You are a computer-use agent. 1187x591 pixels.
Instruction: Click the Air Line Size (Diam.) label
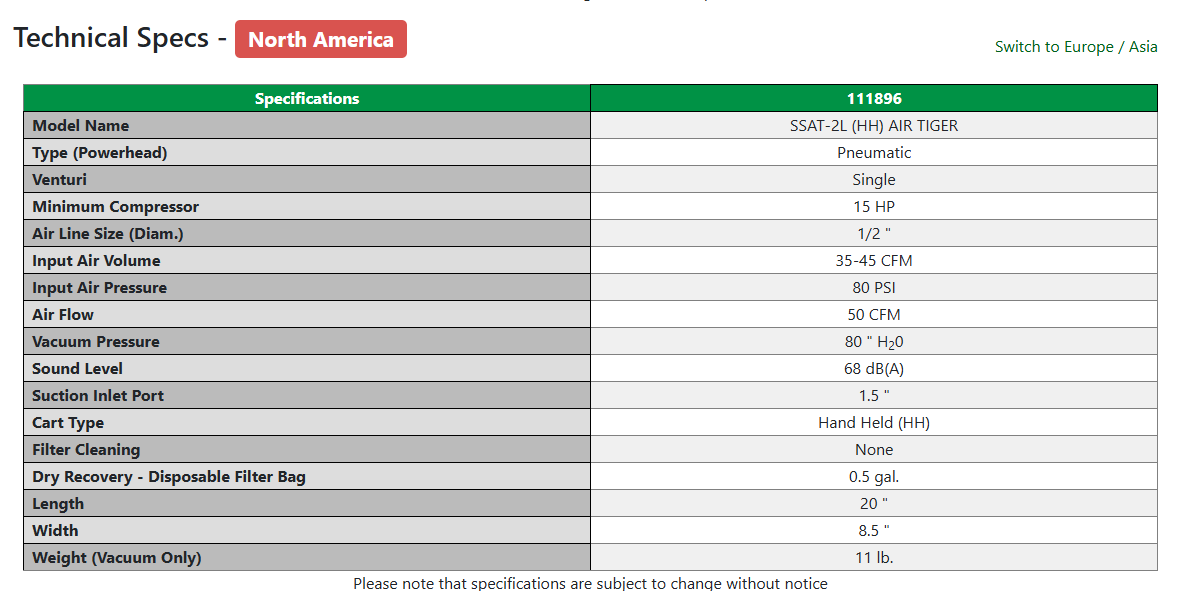[307, 234]
